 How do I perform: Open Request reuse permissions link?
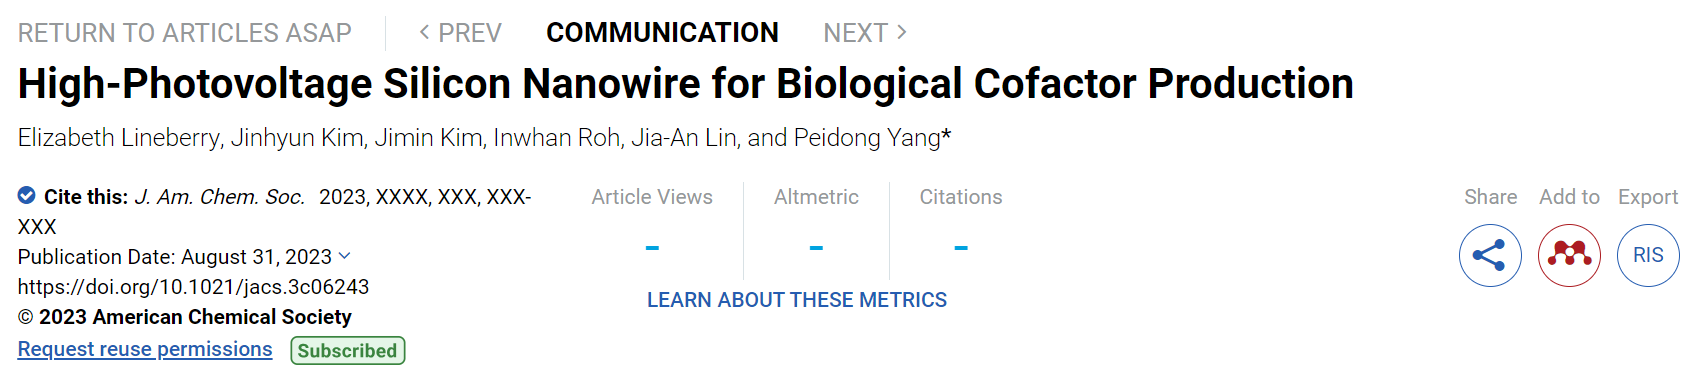coord(145,349)
